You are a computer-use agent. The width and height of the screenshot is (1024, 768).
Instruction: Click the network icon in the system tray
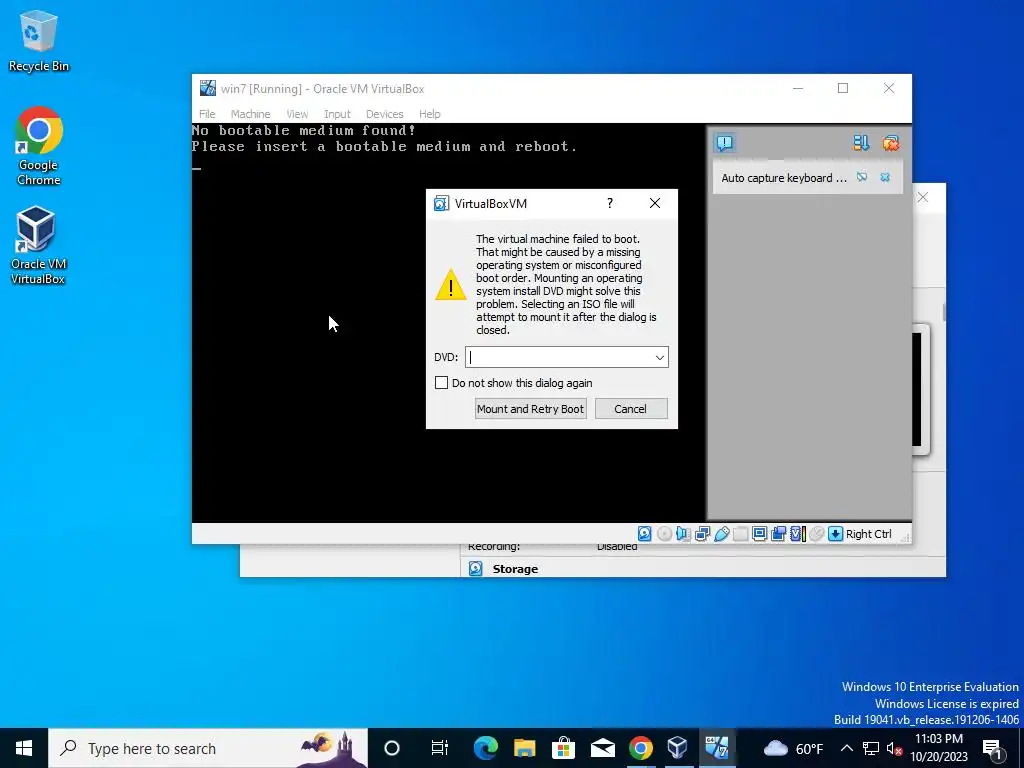871,748
